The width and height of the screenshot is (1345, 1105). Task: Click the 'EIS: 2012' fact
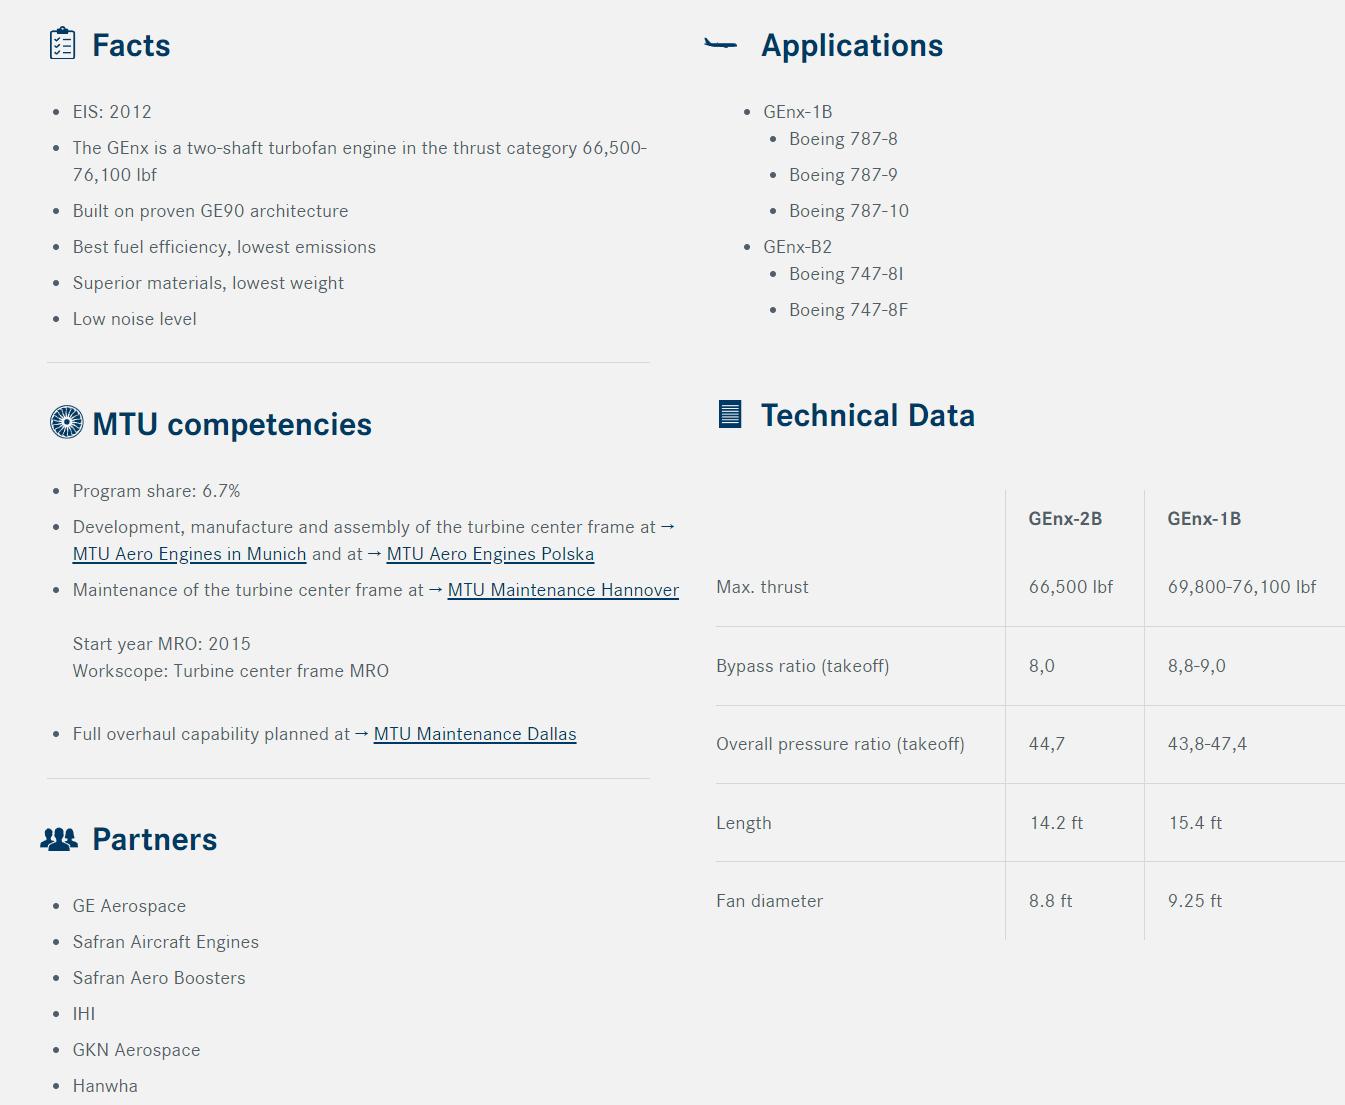click(112, 112)
